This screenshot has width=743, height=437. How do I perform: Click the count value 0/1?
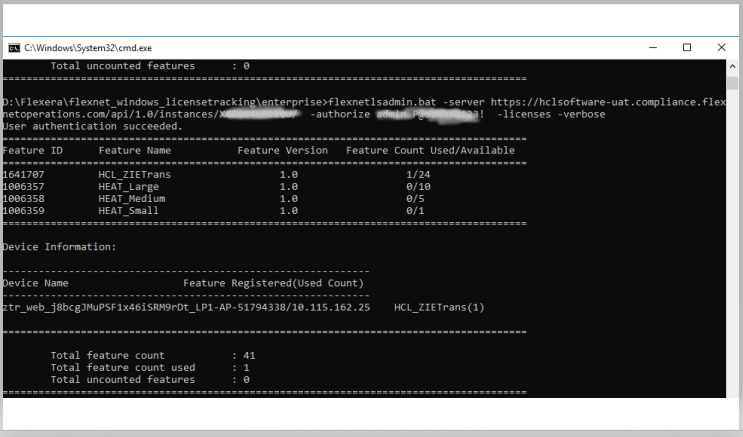click(x=415, y=210)
